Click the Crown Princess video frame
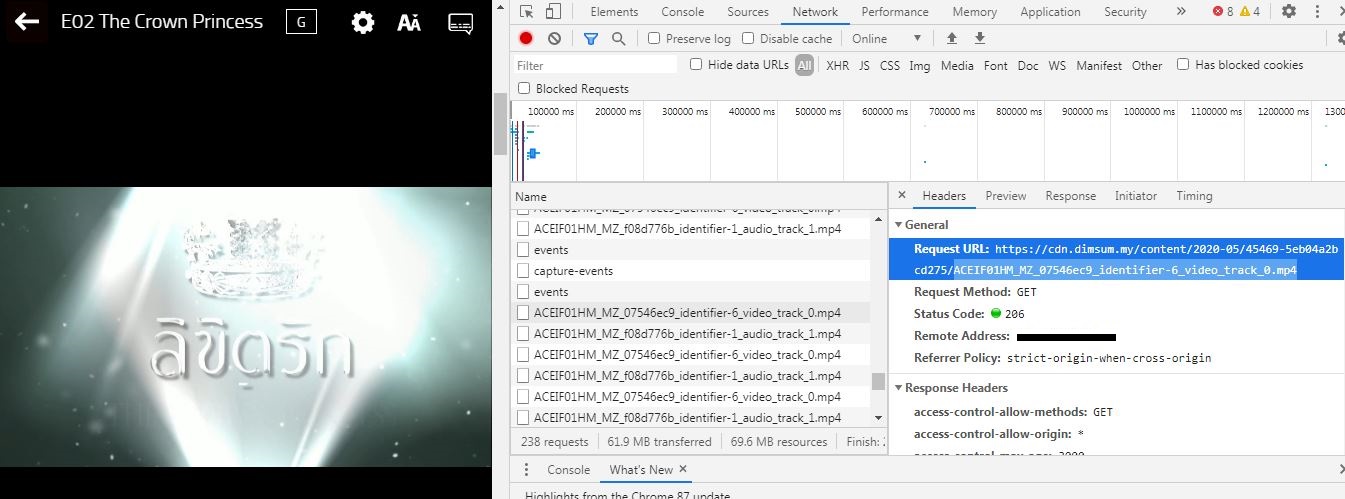 click(246, 326)
